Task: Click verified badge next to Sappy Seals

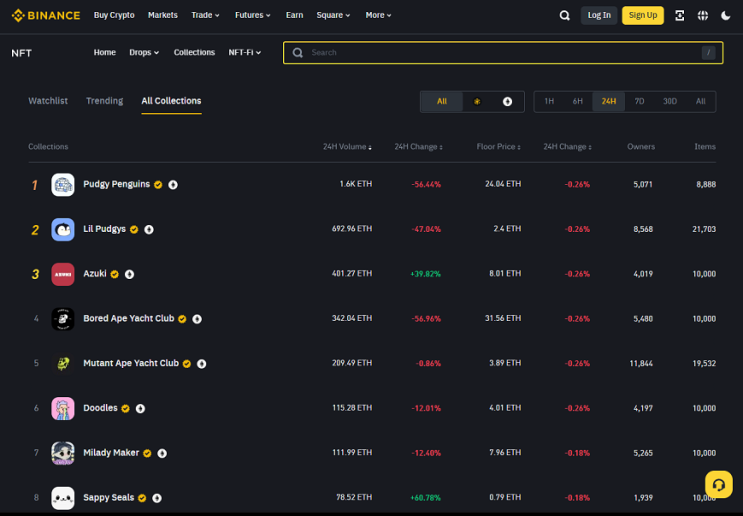Action: pos(142,498)
